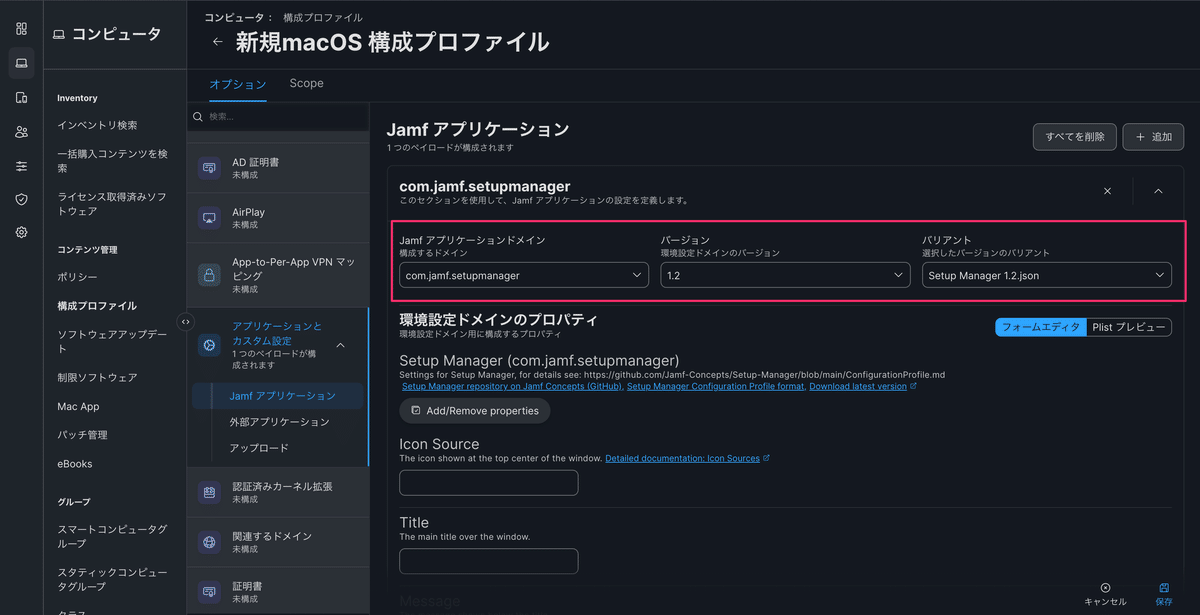Open the Jamf アプリケーションドメイン dropdown
Image resolution: width=1200 pixels, height=615 pixels.
[524, 273]
